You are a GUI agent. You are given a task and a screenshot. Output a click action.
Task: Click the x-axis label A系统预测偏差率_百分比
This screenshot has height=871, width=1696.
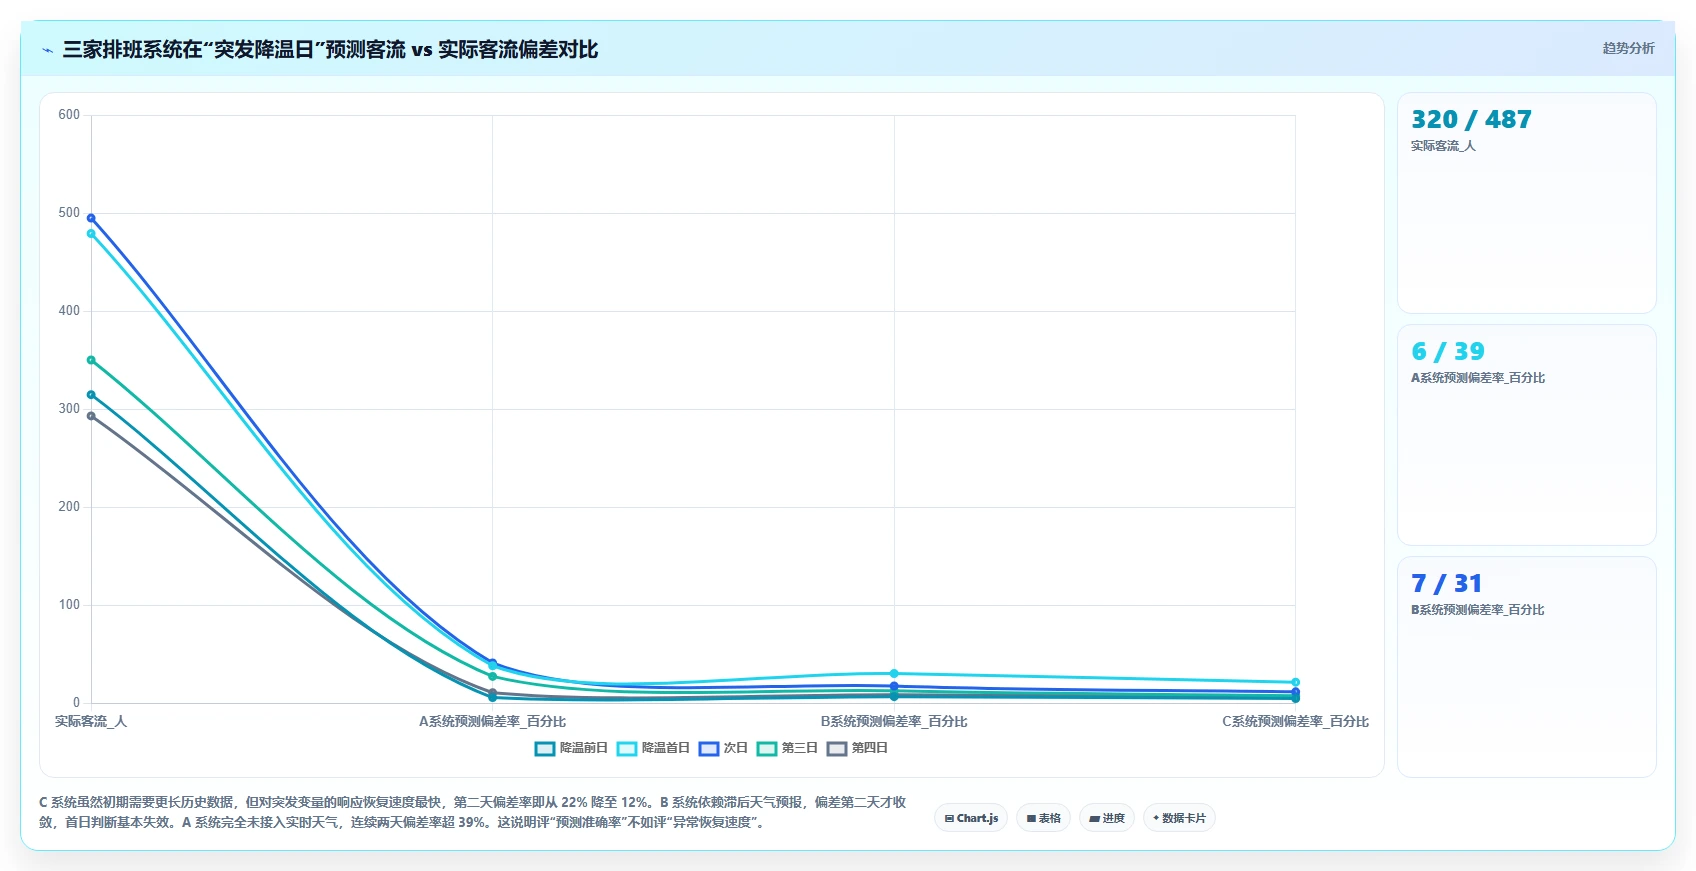click(x=492, y=721)
